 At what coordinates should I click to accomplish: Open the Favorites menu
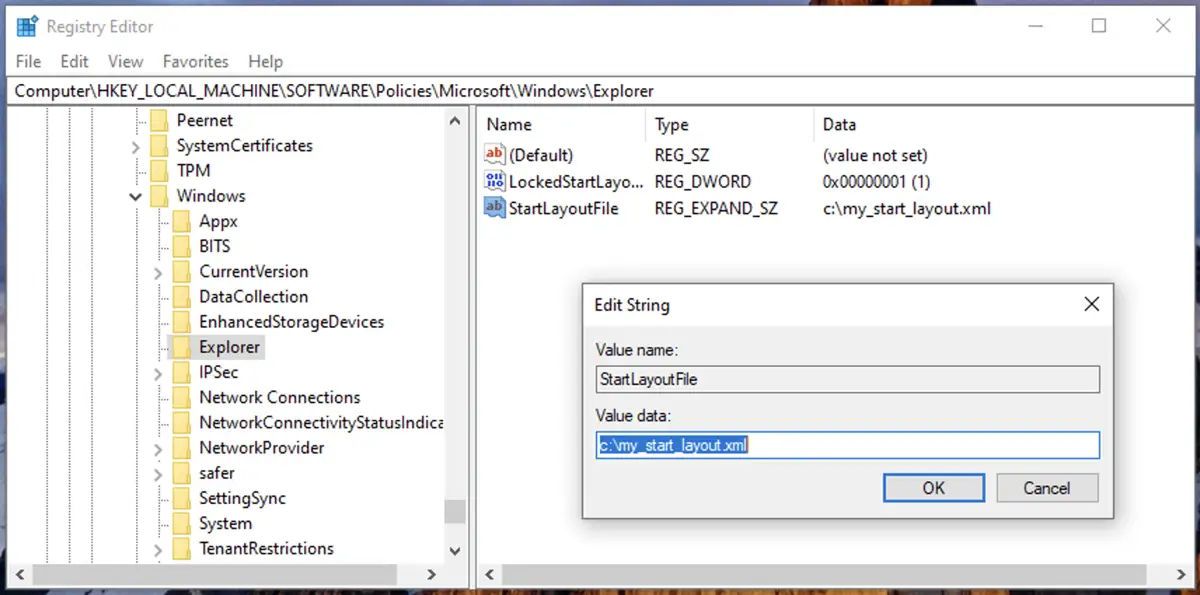pyautogui.click(x=196, y=62)
